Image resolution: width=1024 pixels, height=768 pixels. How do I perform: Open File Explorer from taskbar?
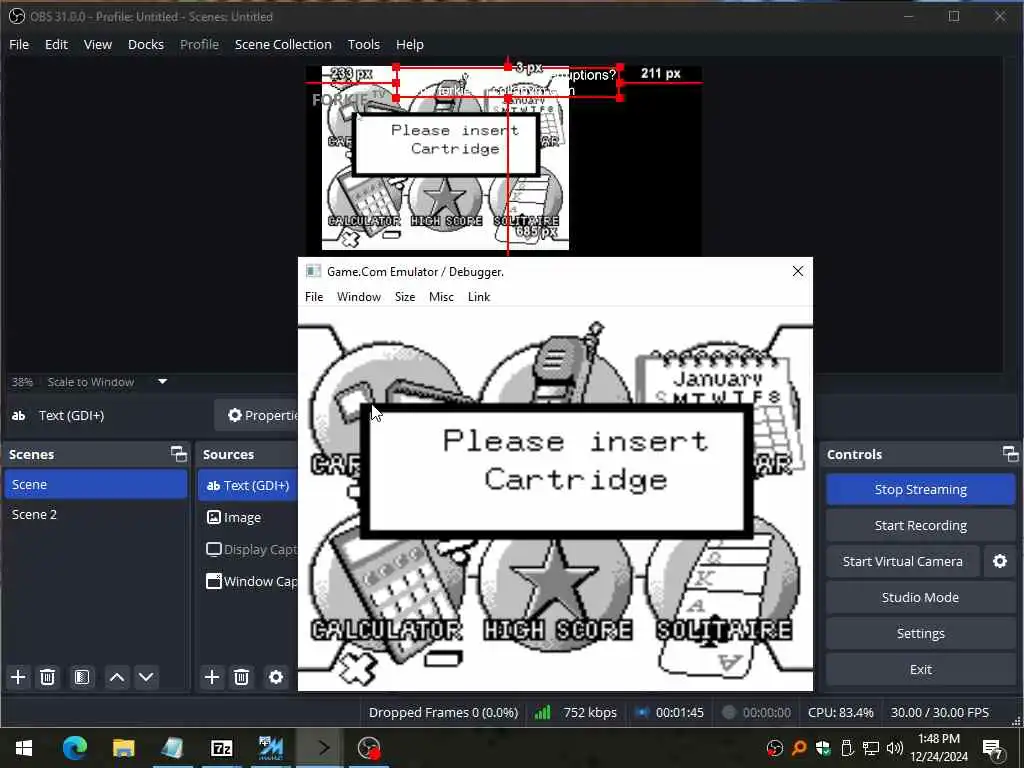pyautogui.click(x=123, y=748)
